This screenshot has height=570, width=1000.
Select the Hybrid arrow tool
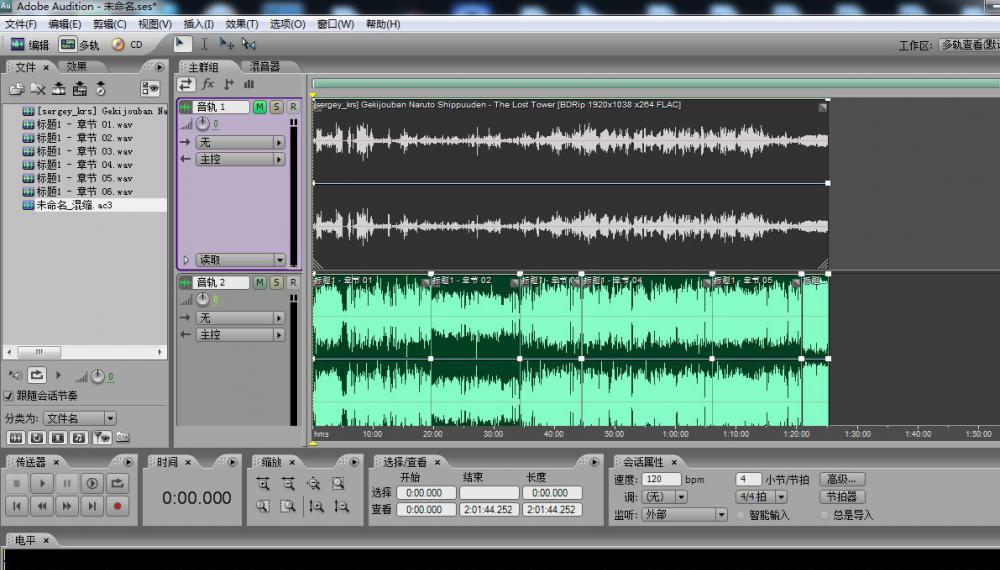[182, 43]
